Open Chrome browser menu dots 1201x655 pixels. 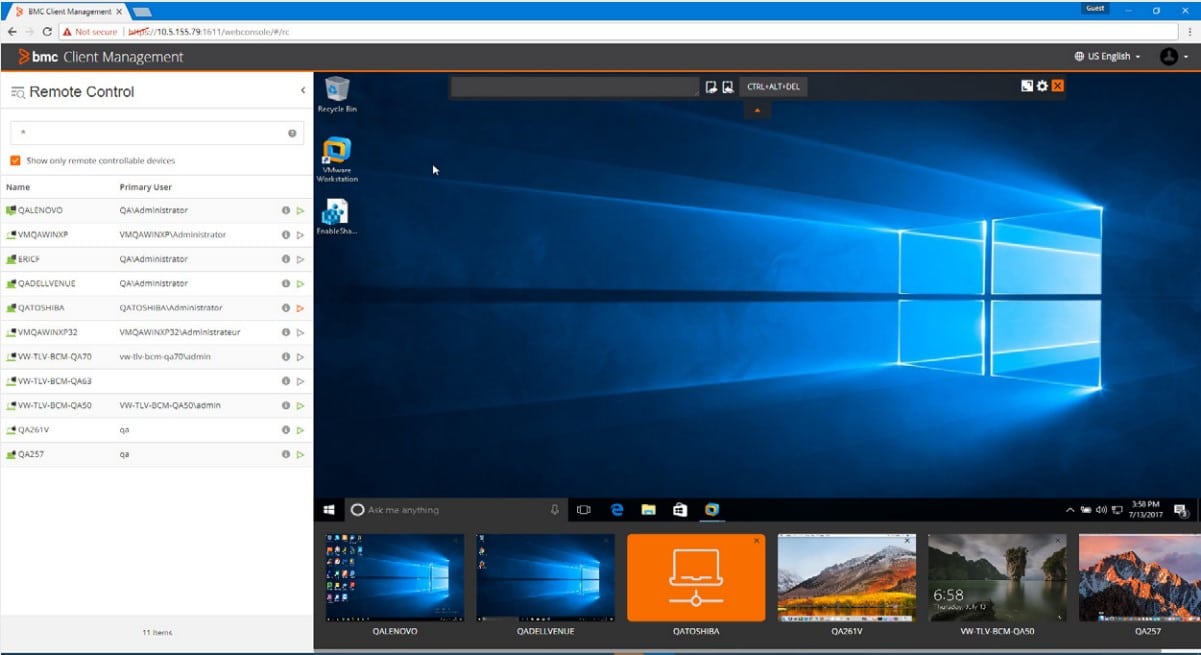pos(1189,31)
